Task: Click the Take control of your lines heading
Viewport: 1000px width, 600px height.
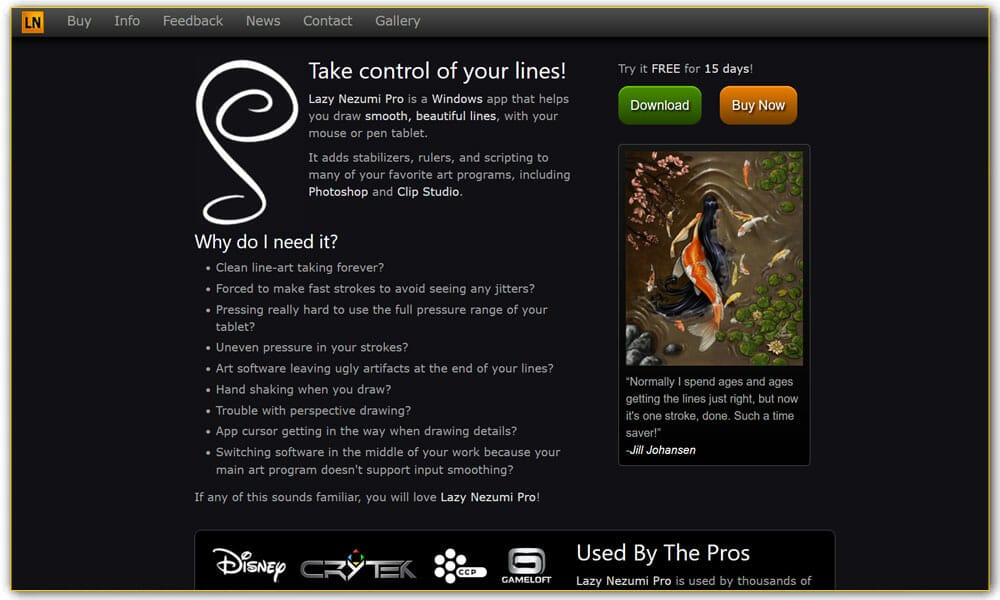Action: coord(437,71)
